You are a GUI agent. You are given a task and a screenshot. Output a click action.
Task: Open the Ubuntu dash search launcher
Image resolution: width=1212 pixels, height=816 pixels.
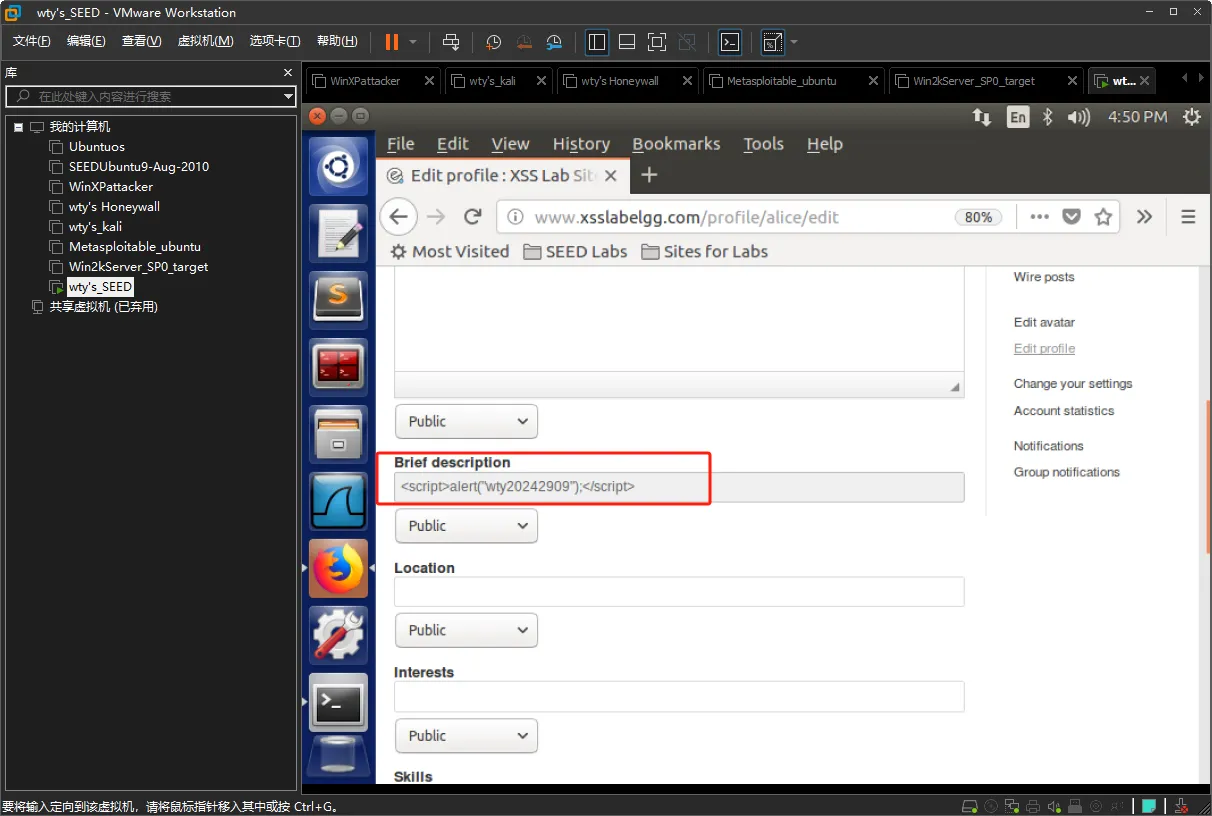(338, 166)
